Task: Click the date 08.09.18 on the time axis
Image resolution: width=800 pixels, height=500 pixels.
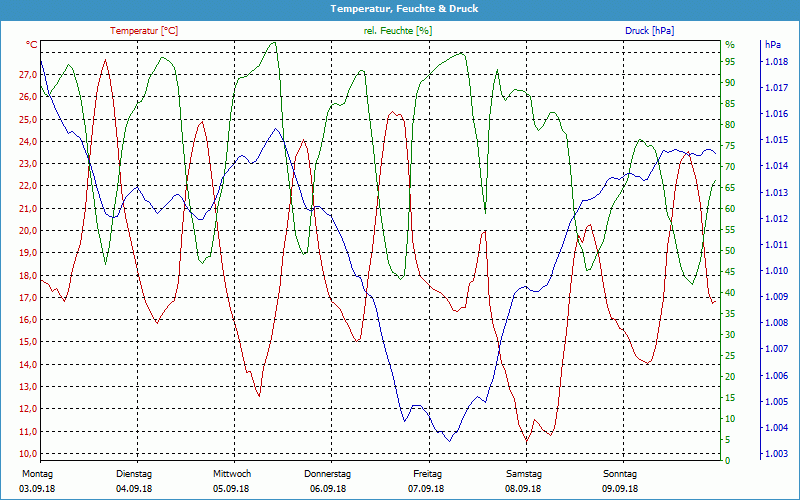Action: [x=523, y=489]
